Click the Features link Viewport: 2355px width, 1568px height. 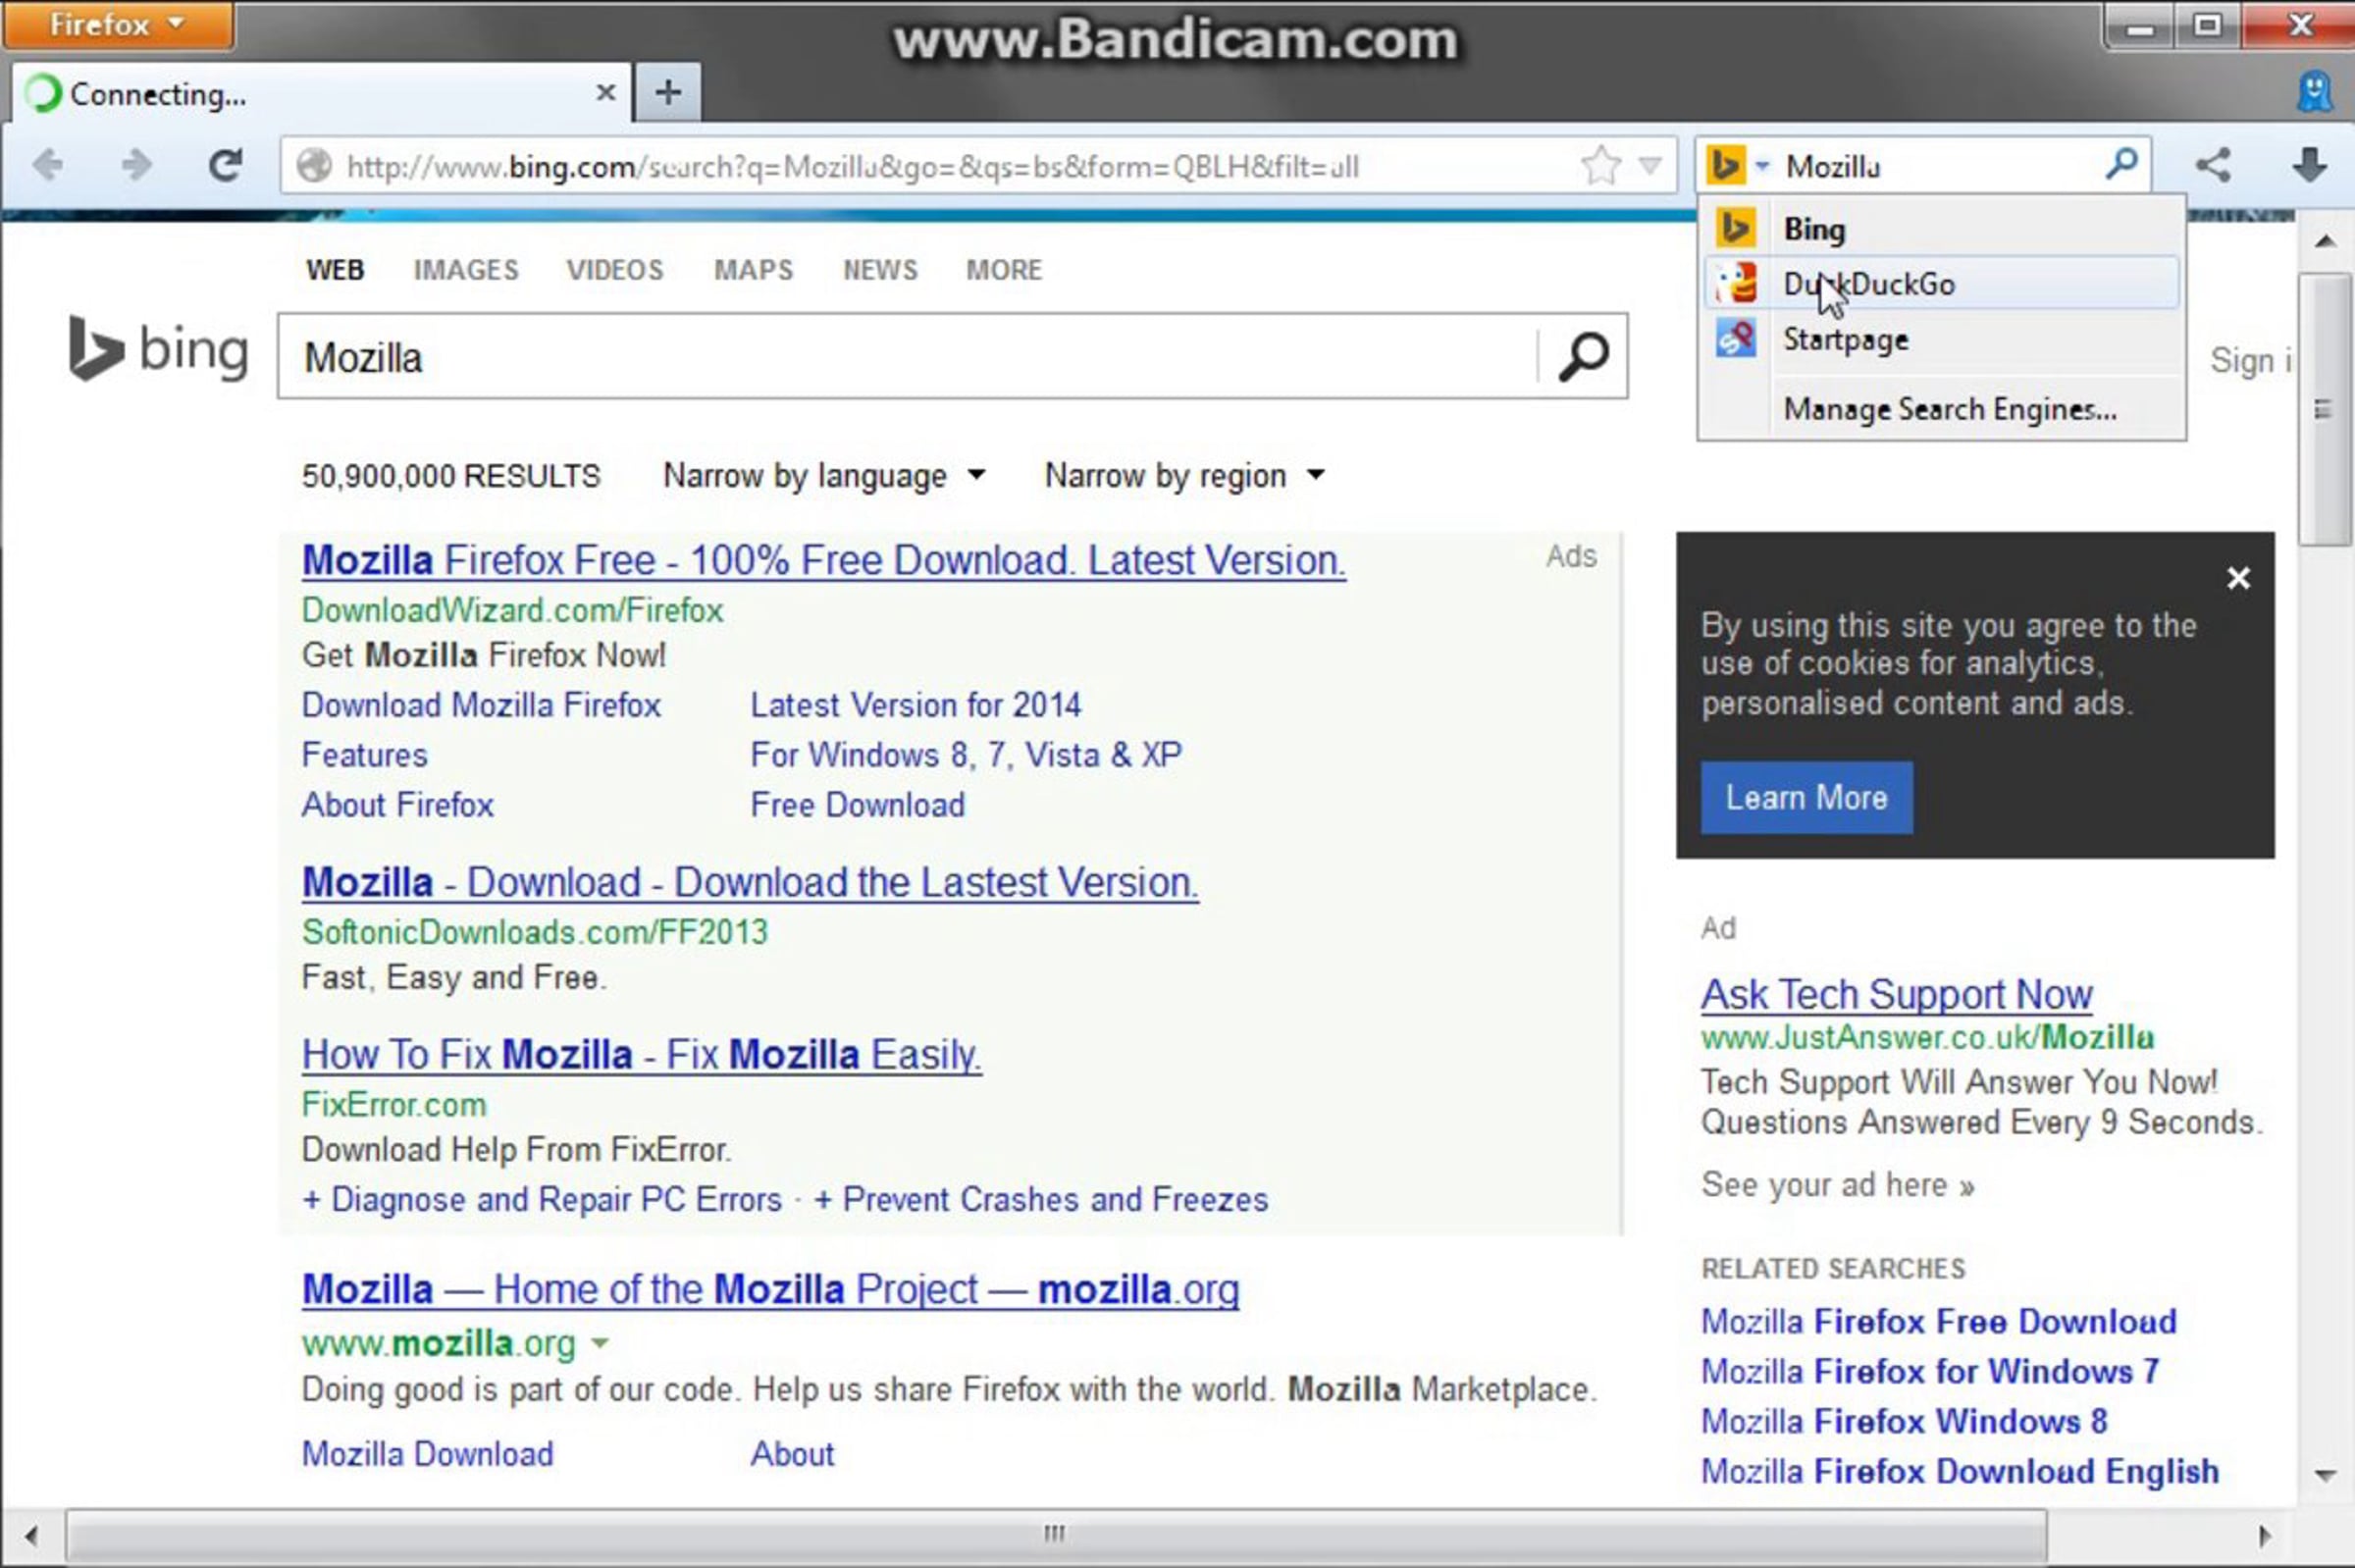click(x=364, y=755)
